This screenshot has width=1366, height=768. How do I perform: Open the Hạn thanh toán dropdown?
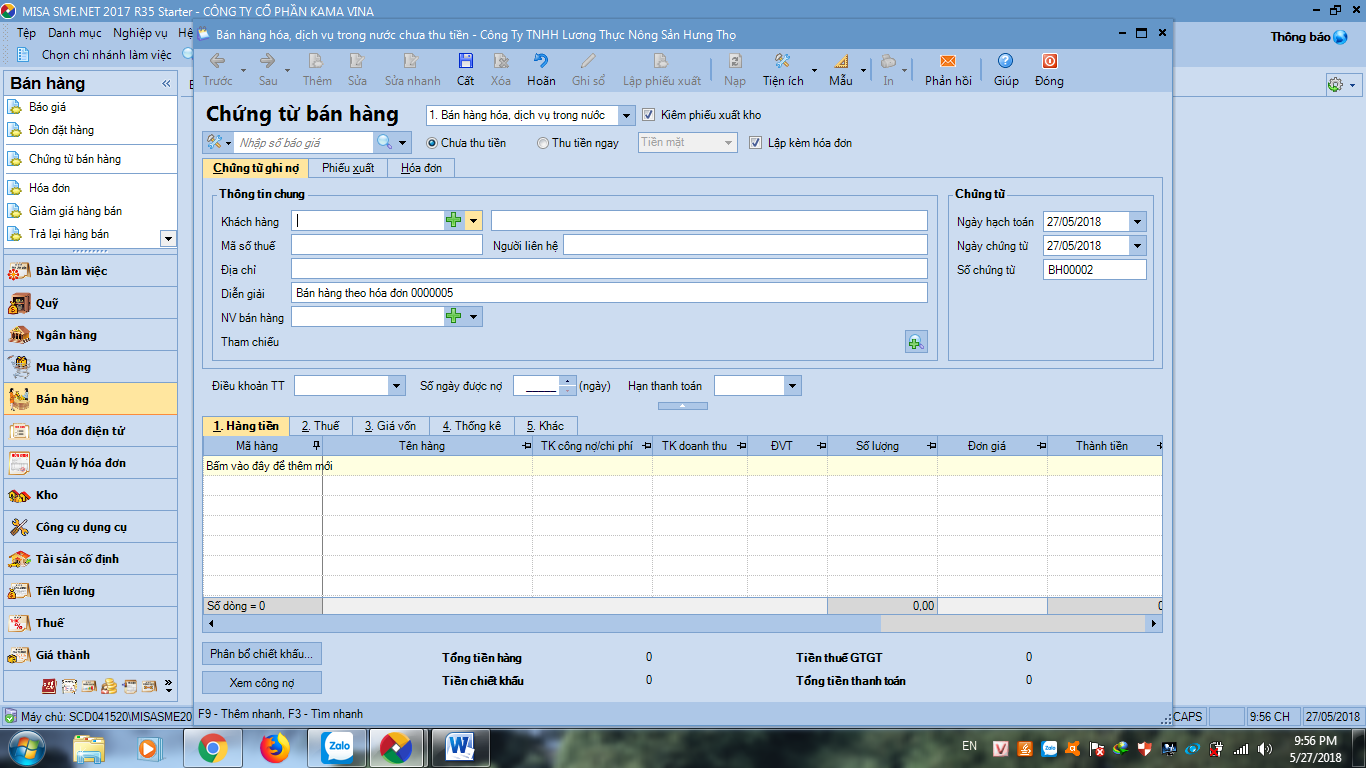tap(793, 386)
